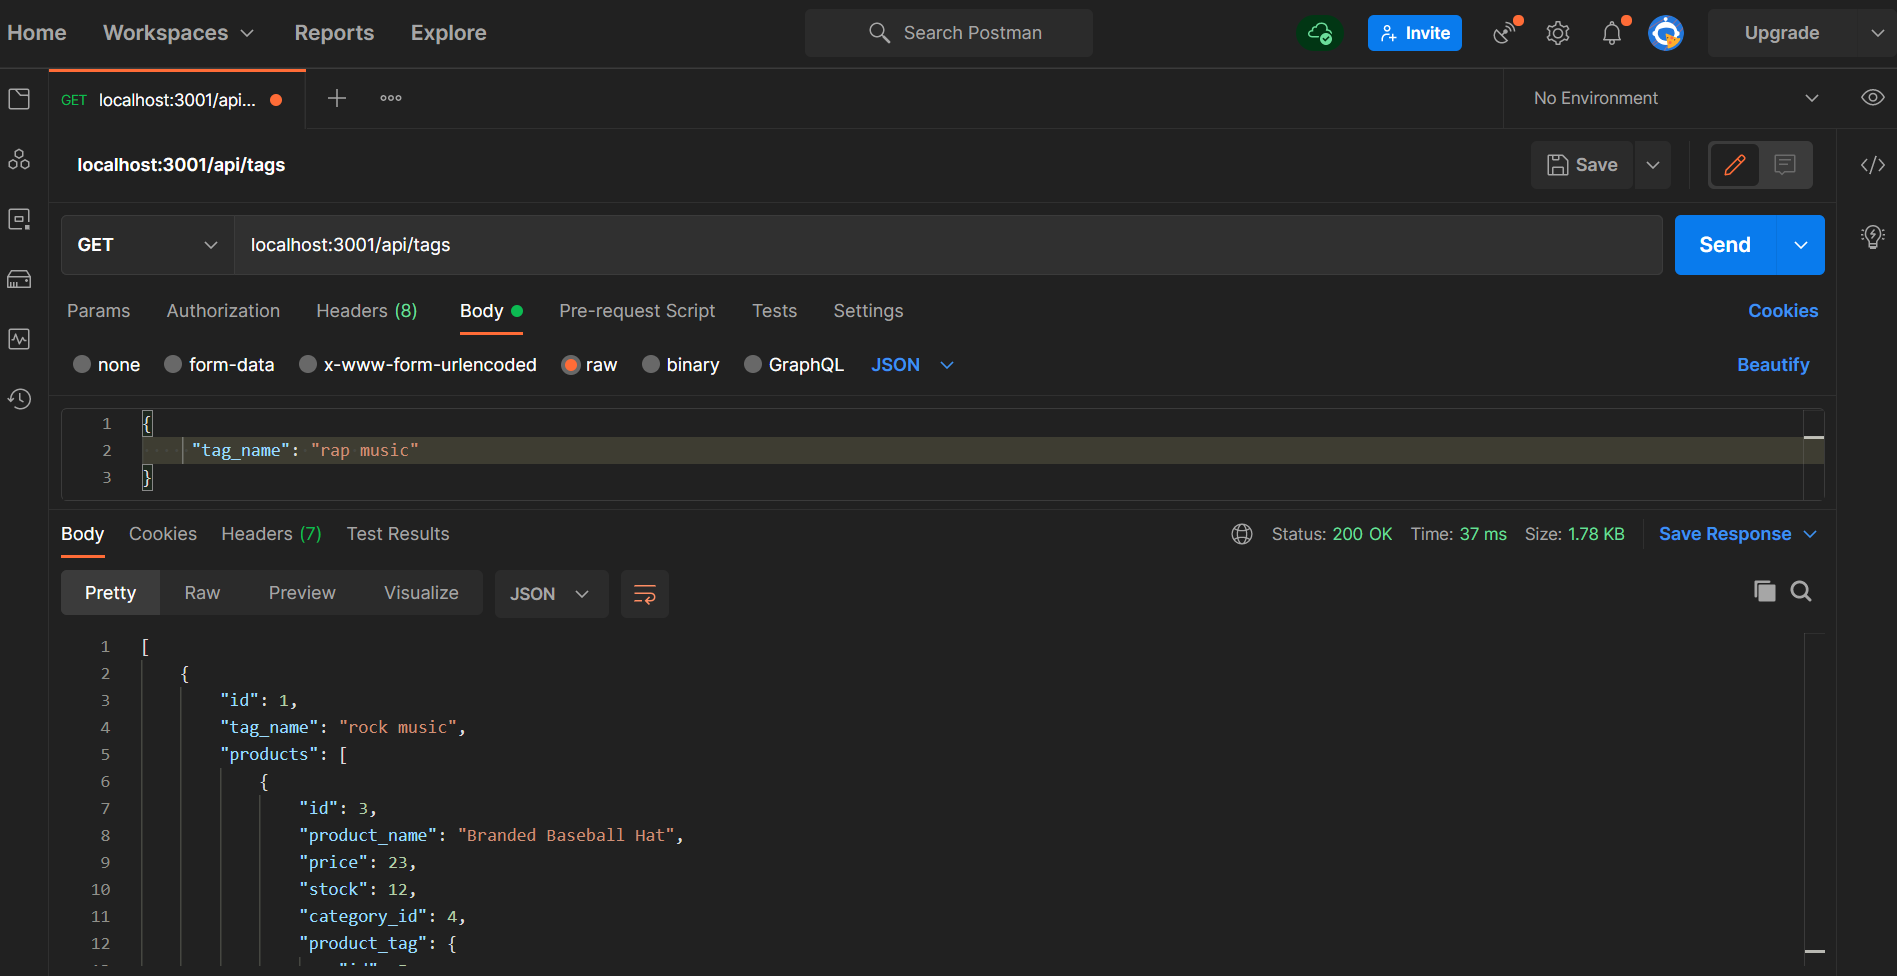This screenshot has height=976, width=1897.
Task: Expand the Save options arrow
Action: [1653, 165]
